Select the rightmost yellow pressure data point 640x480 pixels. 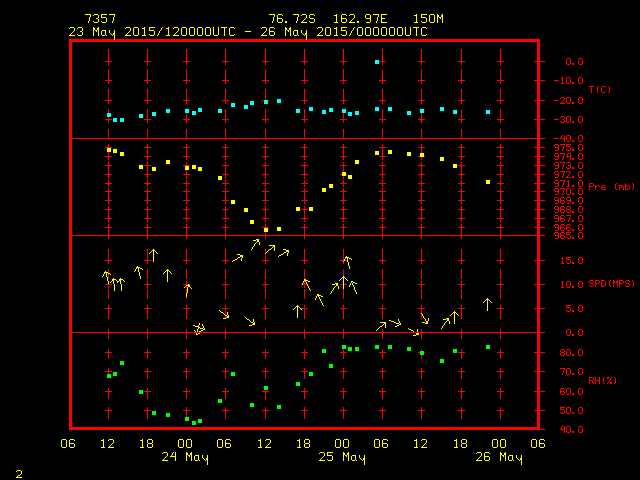(x=488, y=182)
